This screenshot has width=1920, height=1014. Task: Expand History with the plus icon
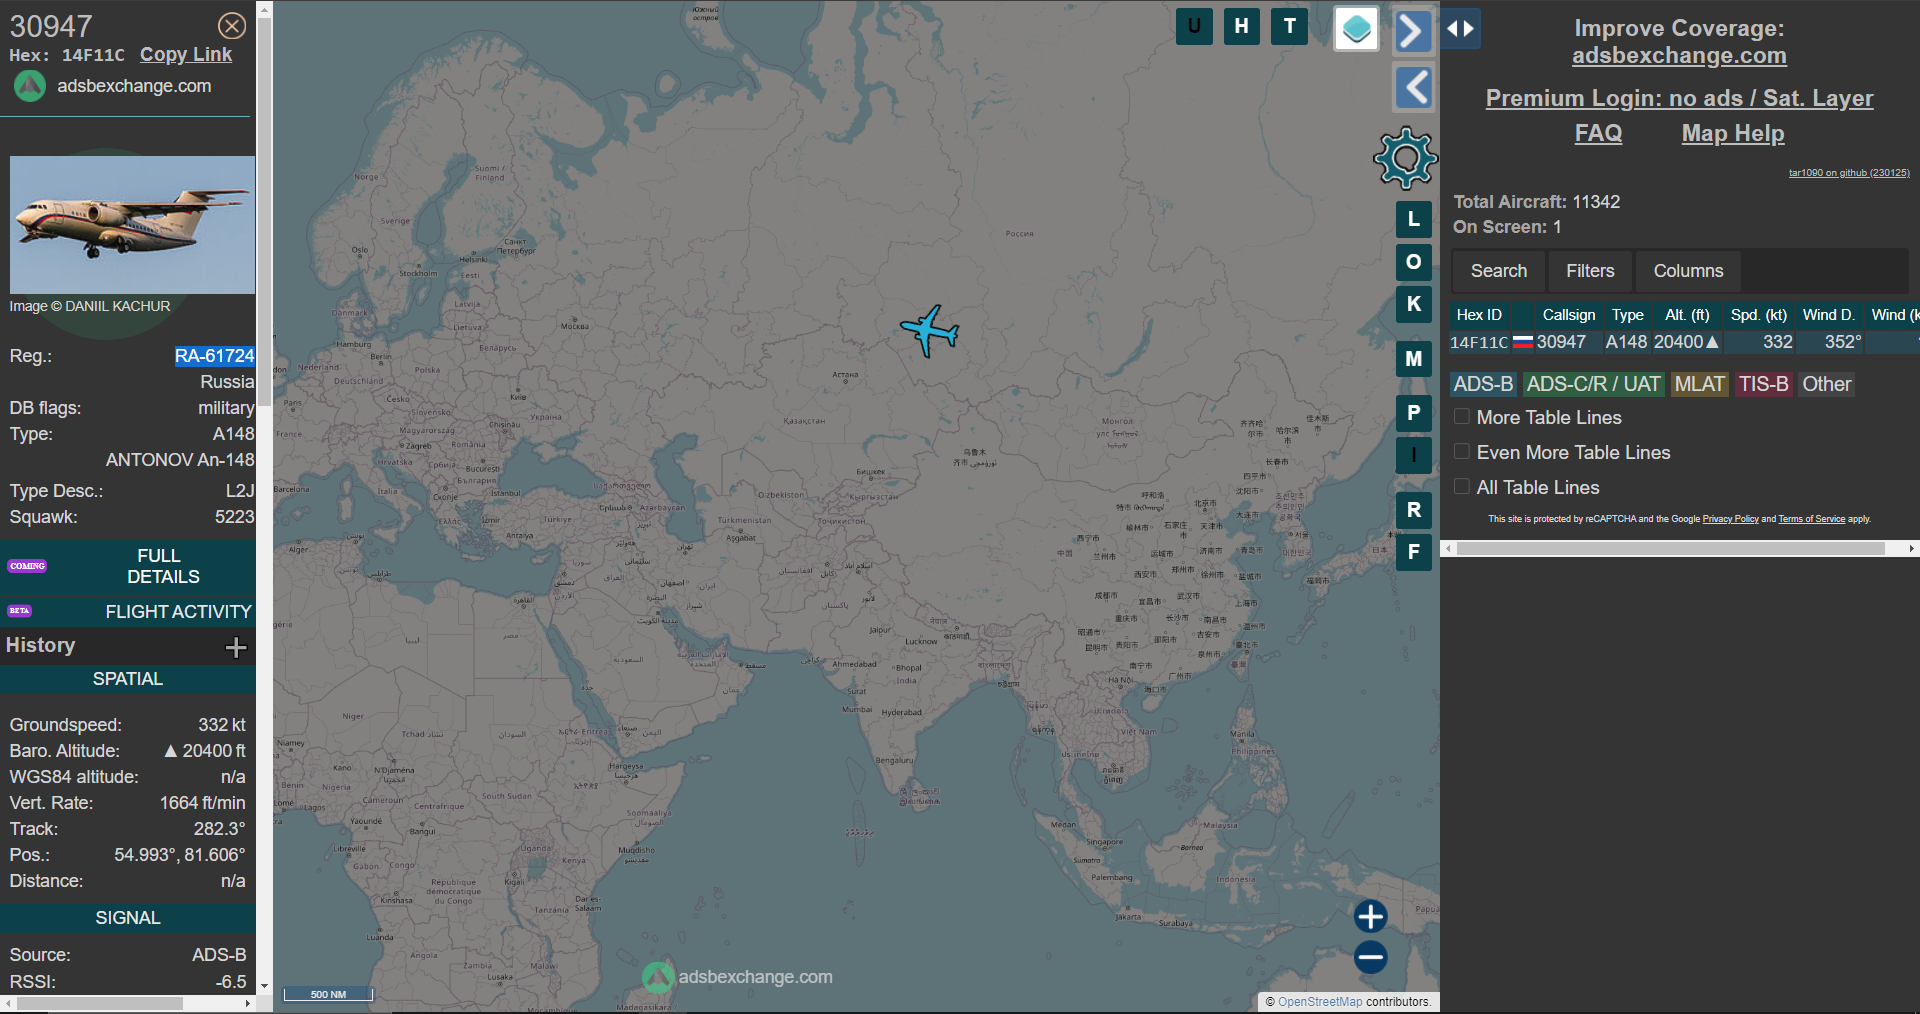pos(236,648)
